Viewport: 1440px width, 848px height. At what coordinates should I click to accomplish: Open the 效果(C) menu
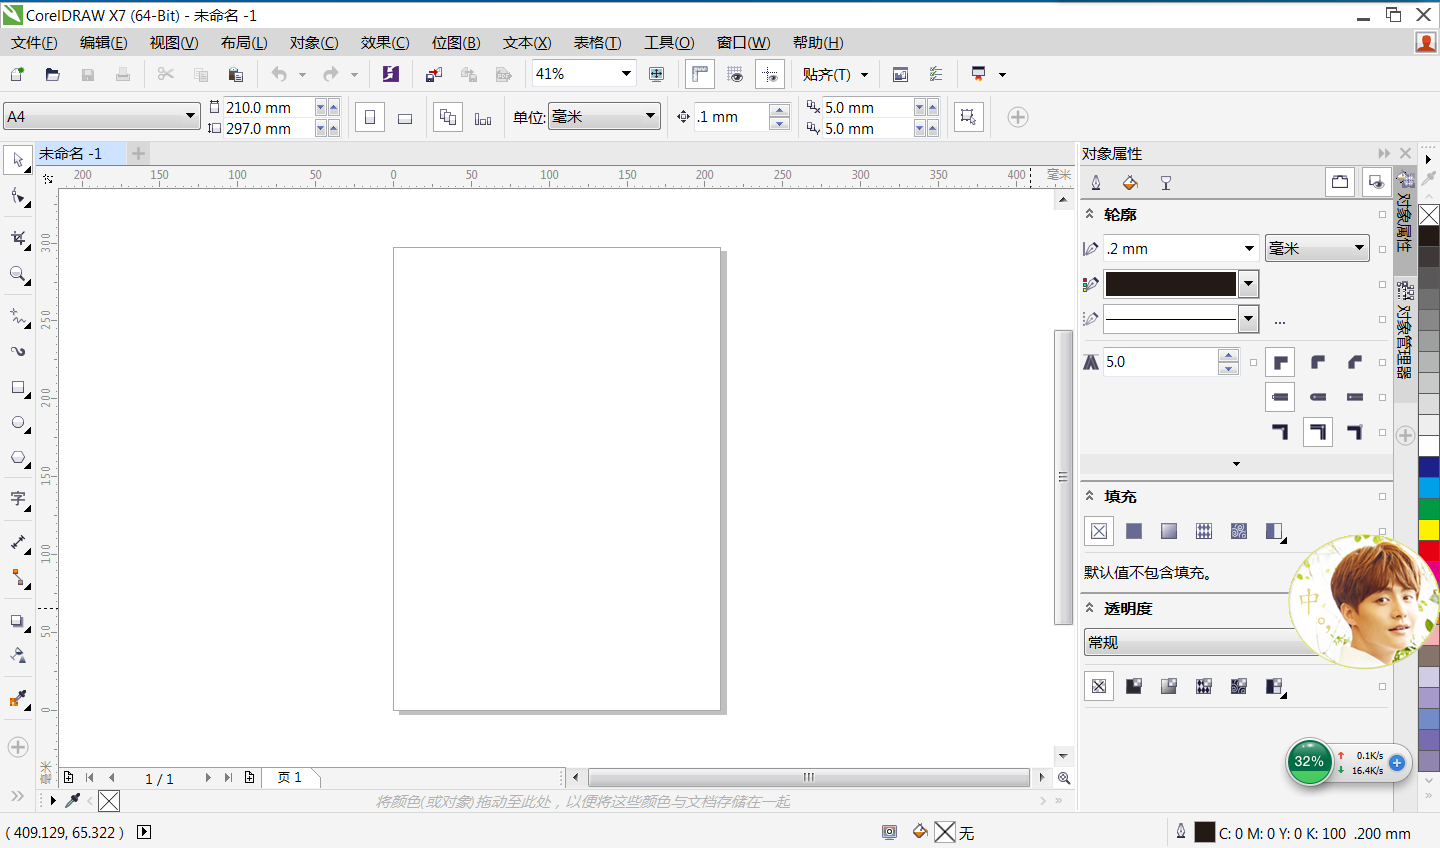pyautogui.click(x=385, y=43)
